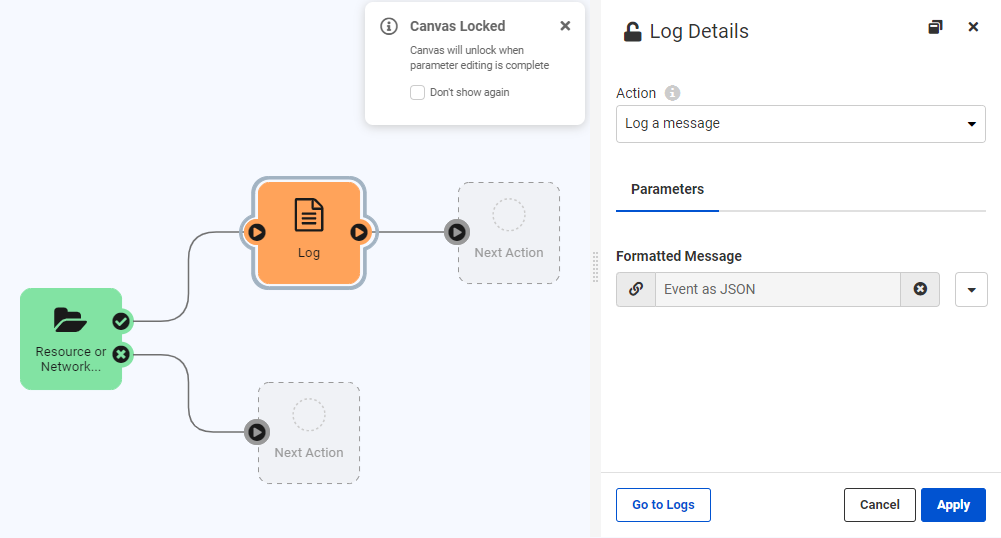This screenshot has height=538, width=1001.
Task: Click the Cancel button
Action: coord(879,505)
